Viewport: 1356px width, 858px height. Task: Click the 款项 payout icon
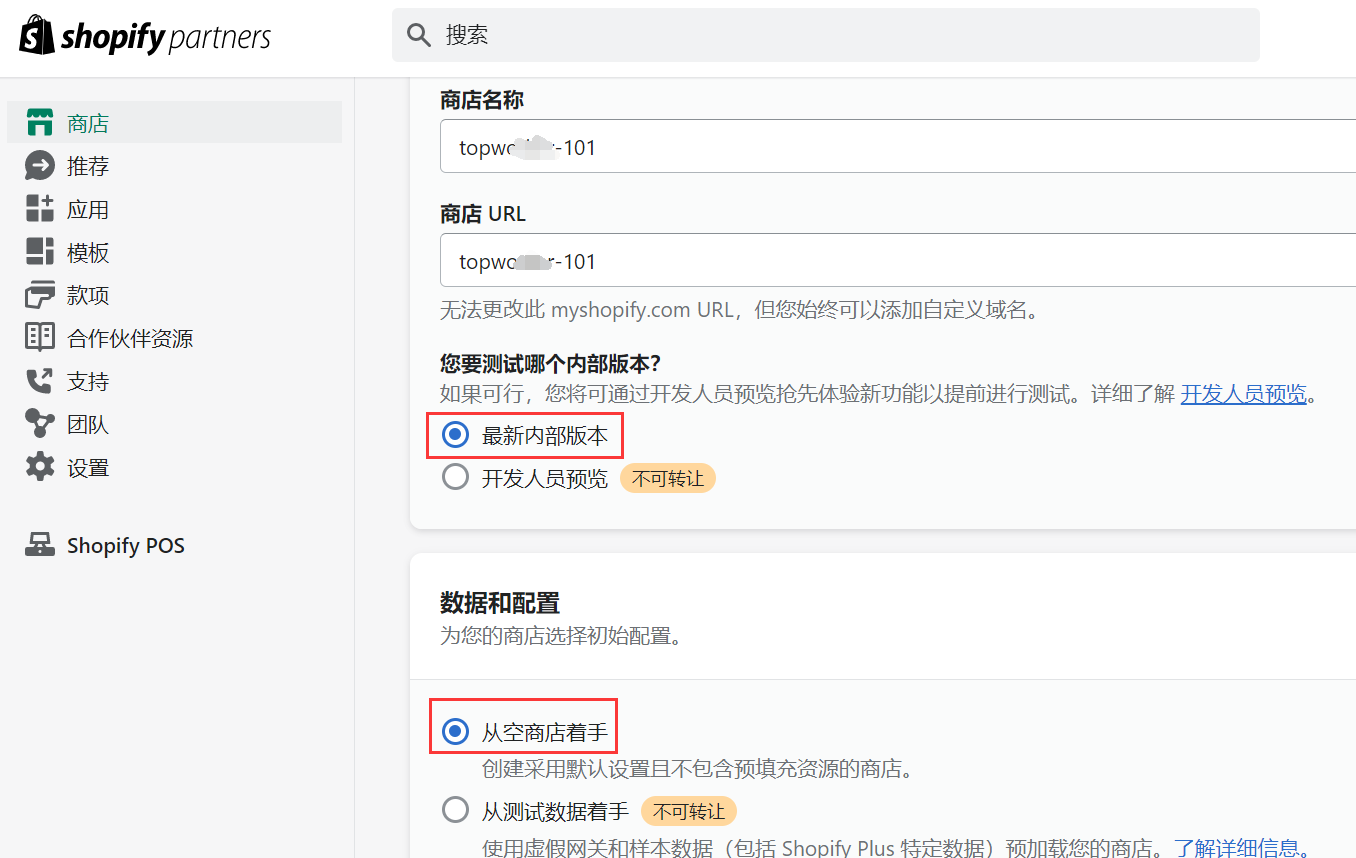pos(39,295)
